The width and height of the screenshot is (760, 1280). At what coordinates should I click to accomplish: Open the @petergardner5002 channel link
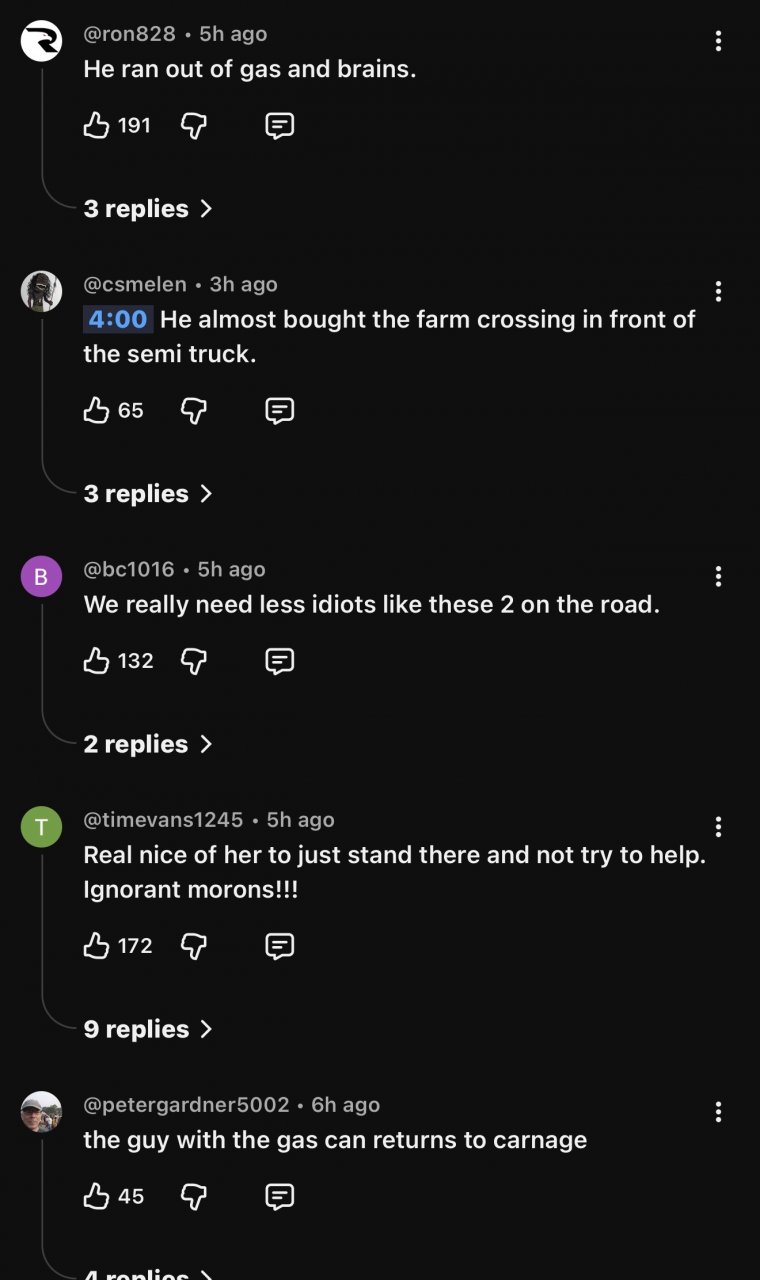186,1105
